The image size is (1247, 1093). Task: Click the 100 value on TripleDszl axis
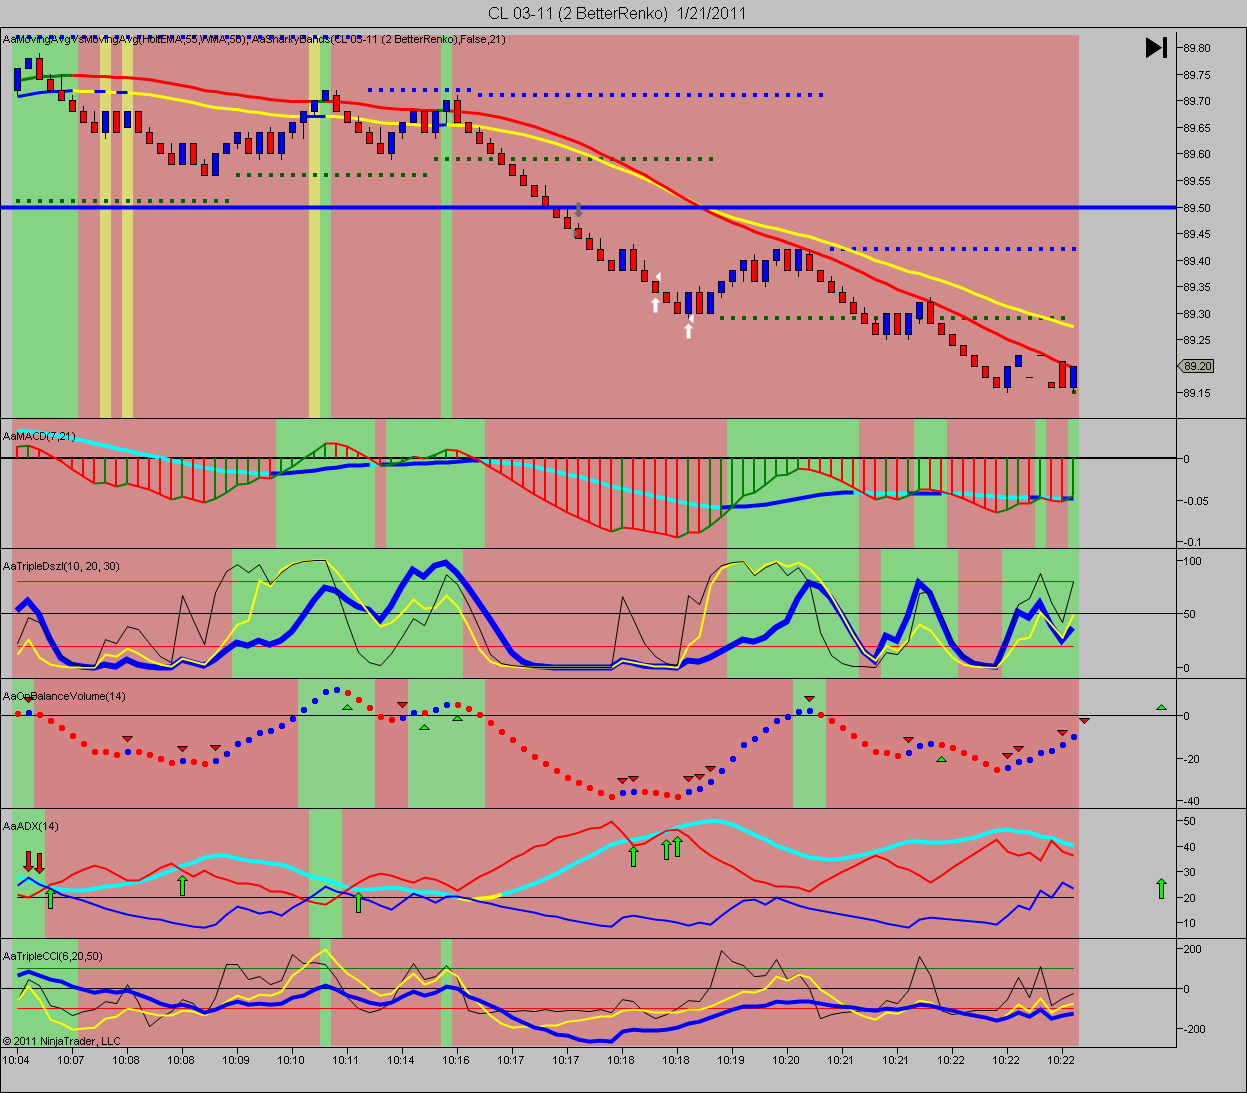[1193, 561]
